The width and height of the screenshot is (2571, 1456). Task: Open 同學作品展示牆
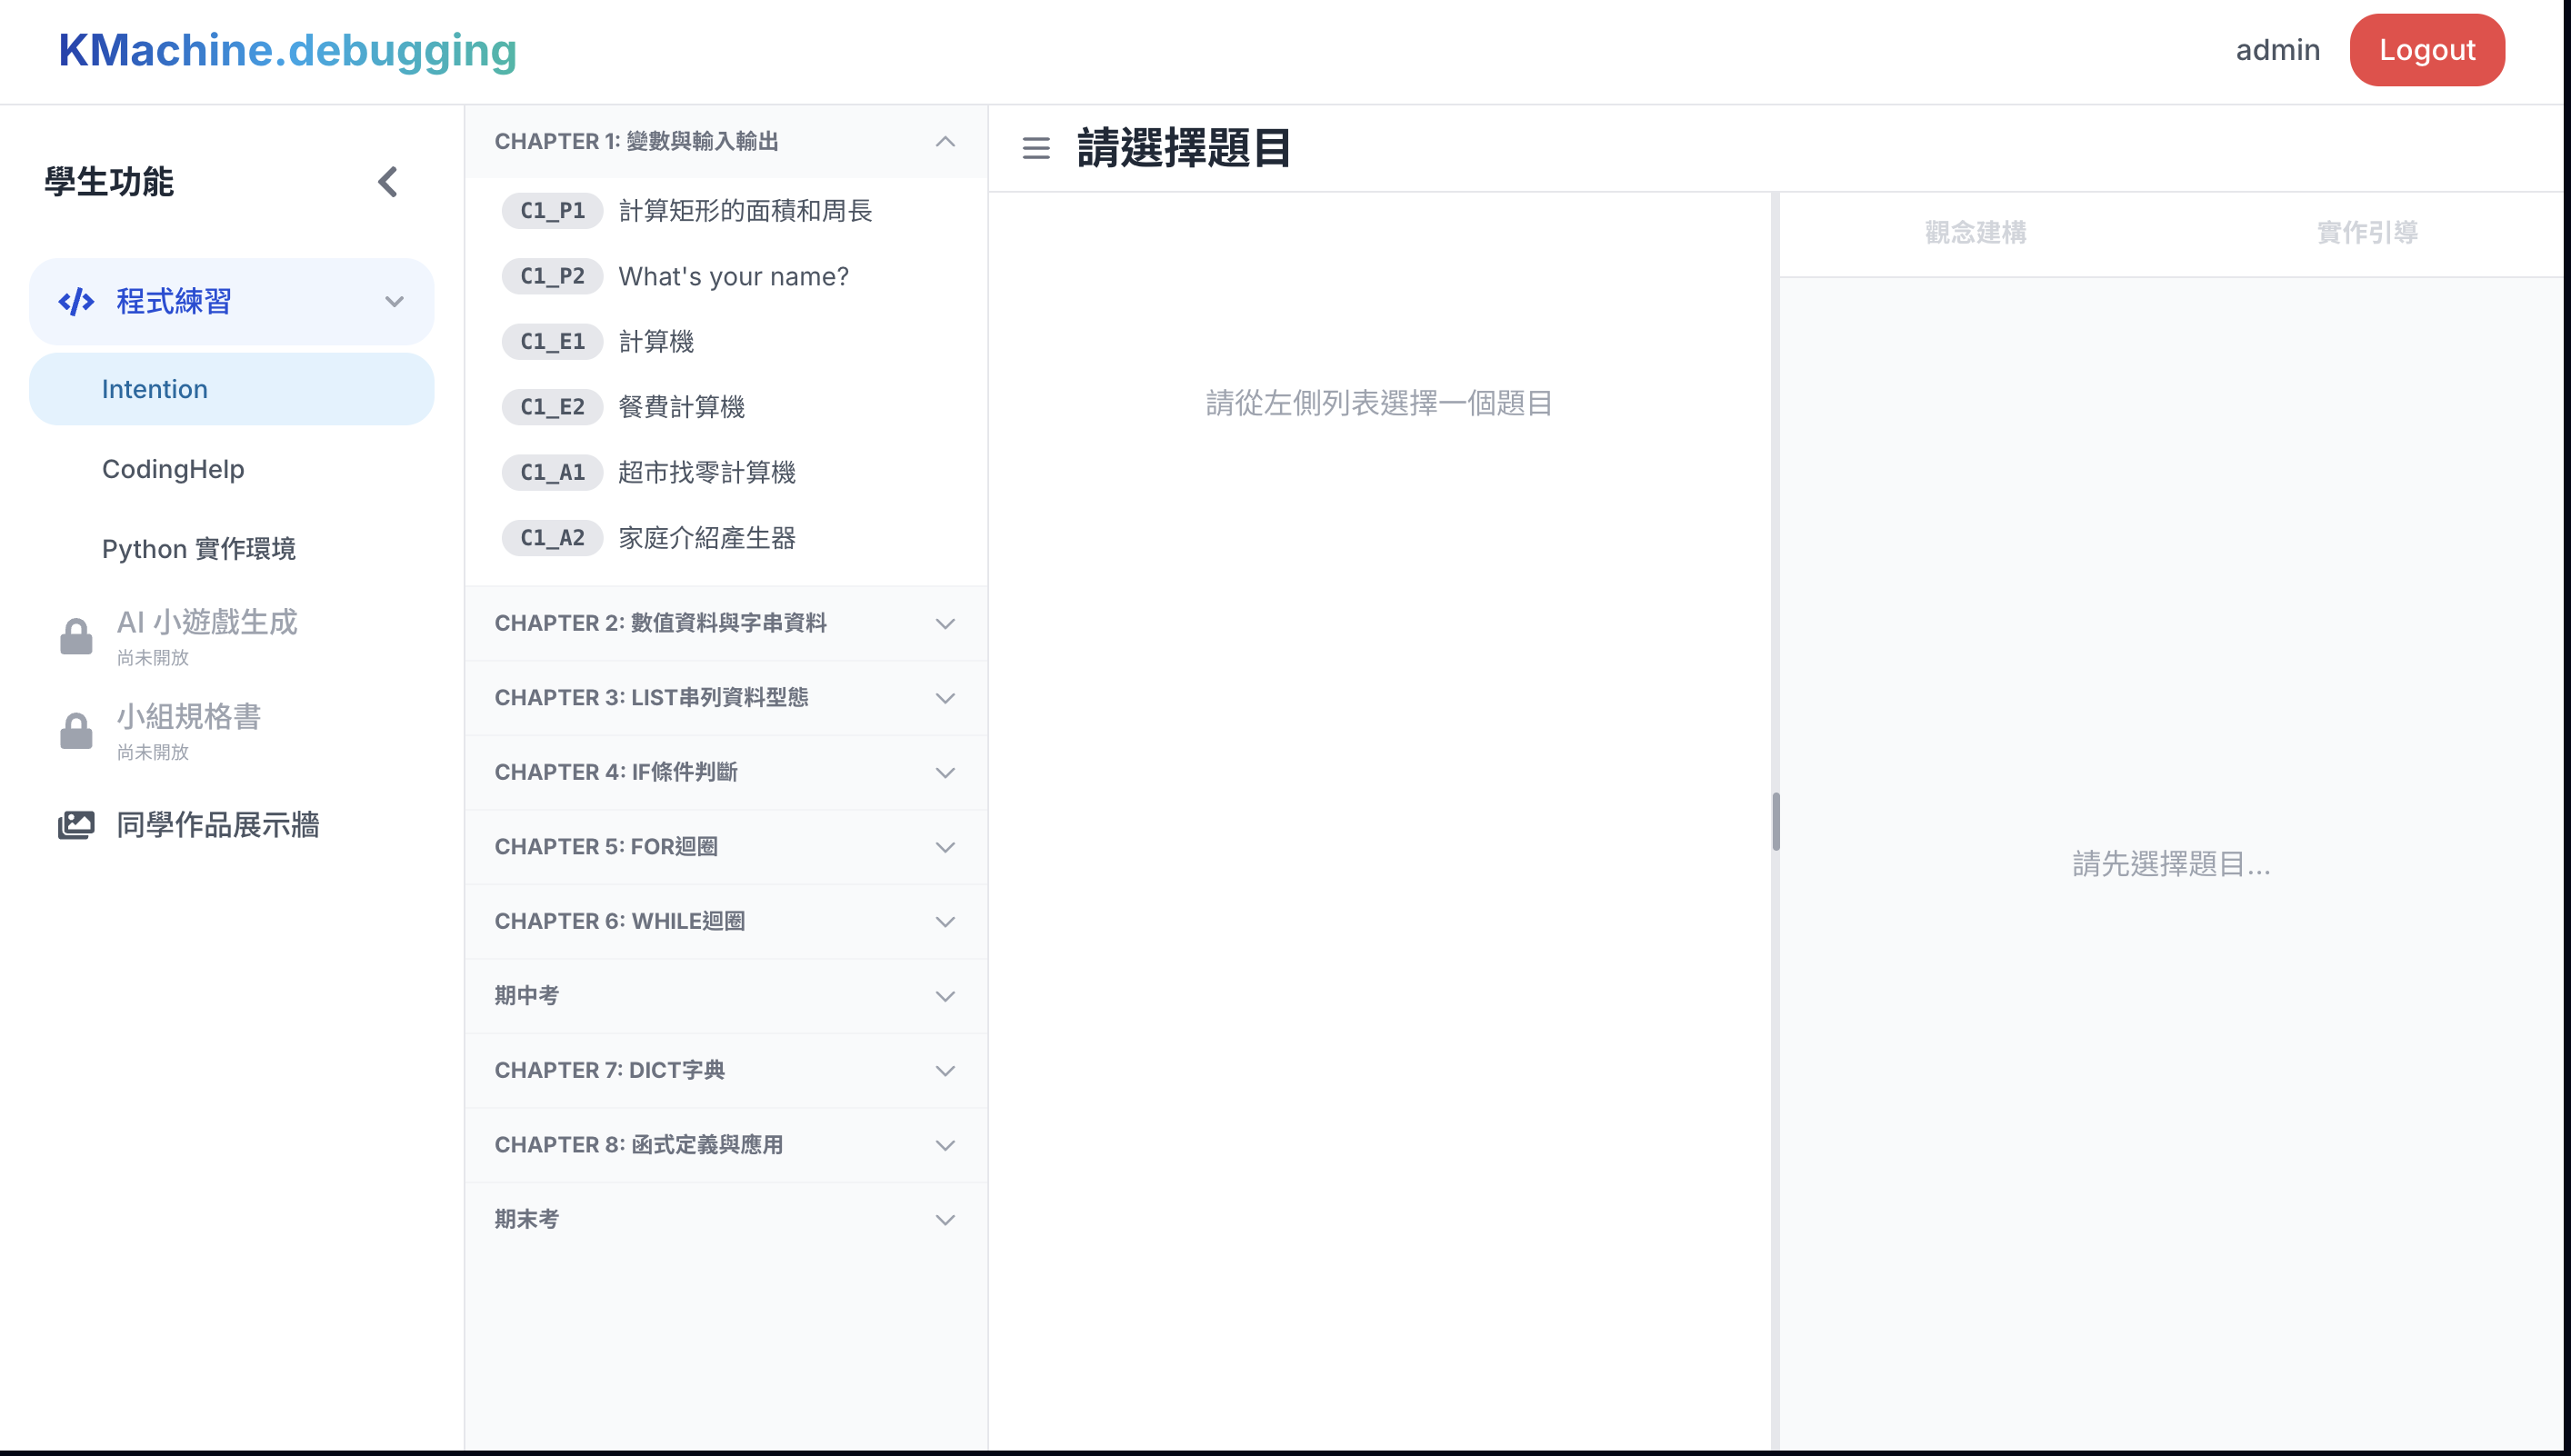click(232, 825)
